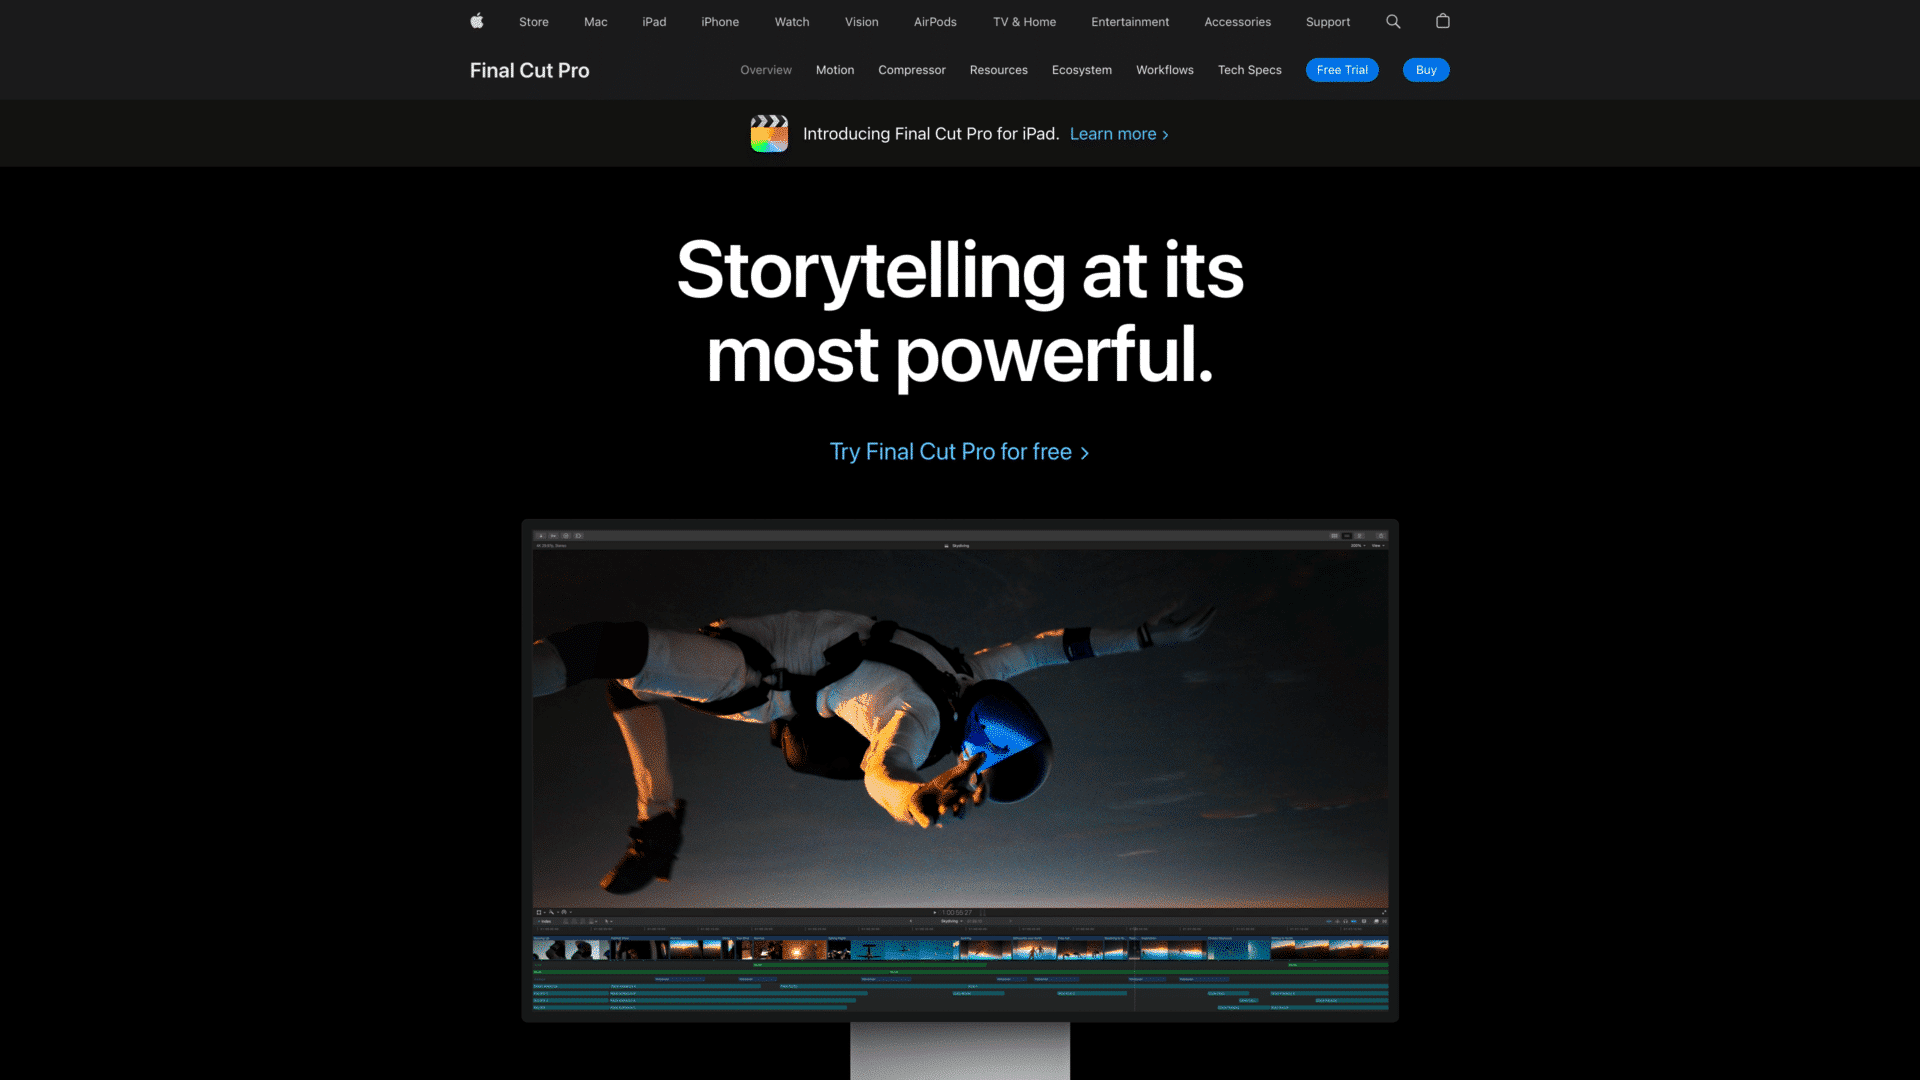The image size is (1920, 1080).
Task: Go to the Final Cut Pro title link
Action: (x=530, y=70)
